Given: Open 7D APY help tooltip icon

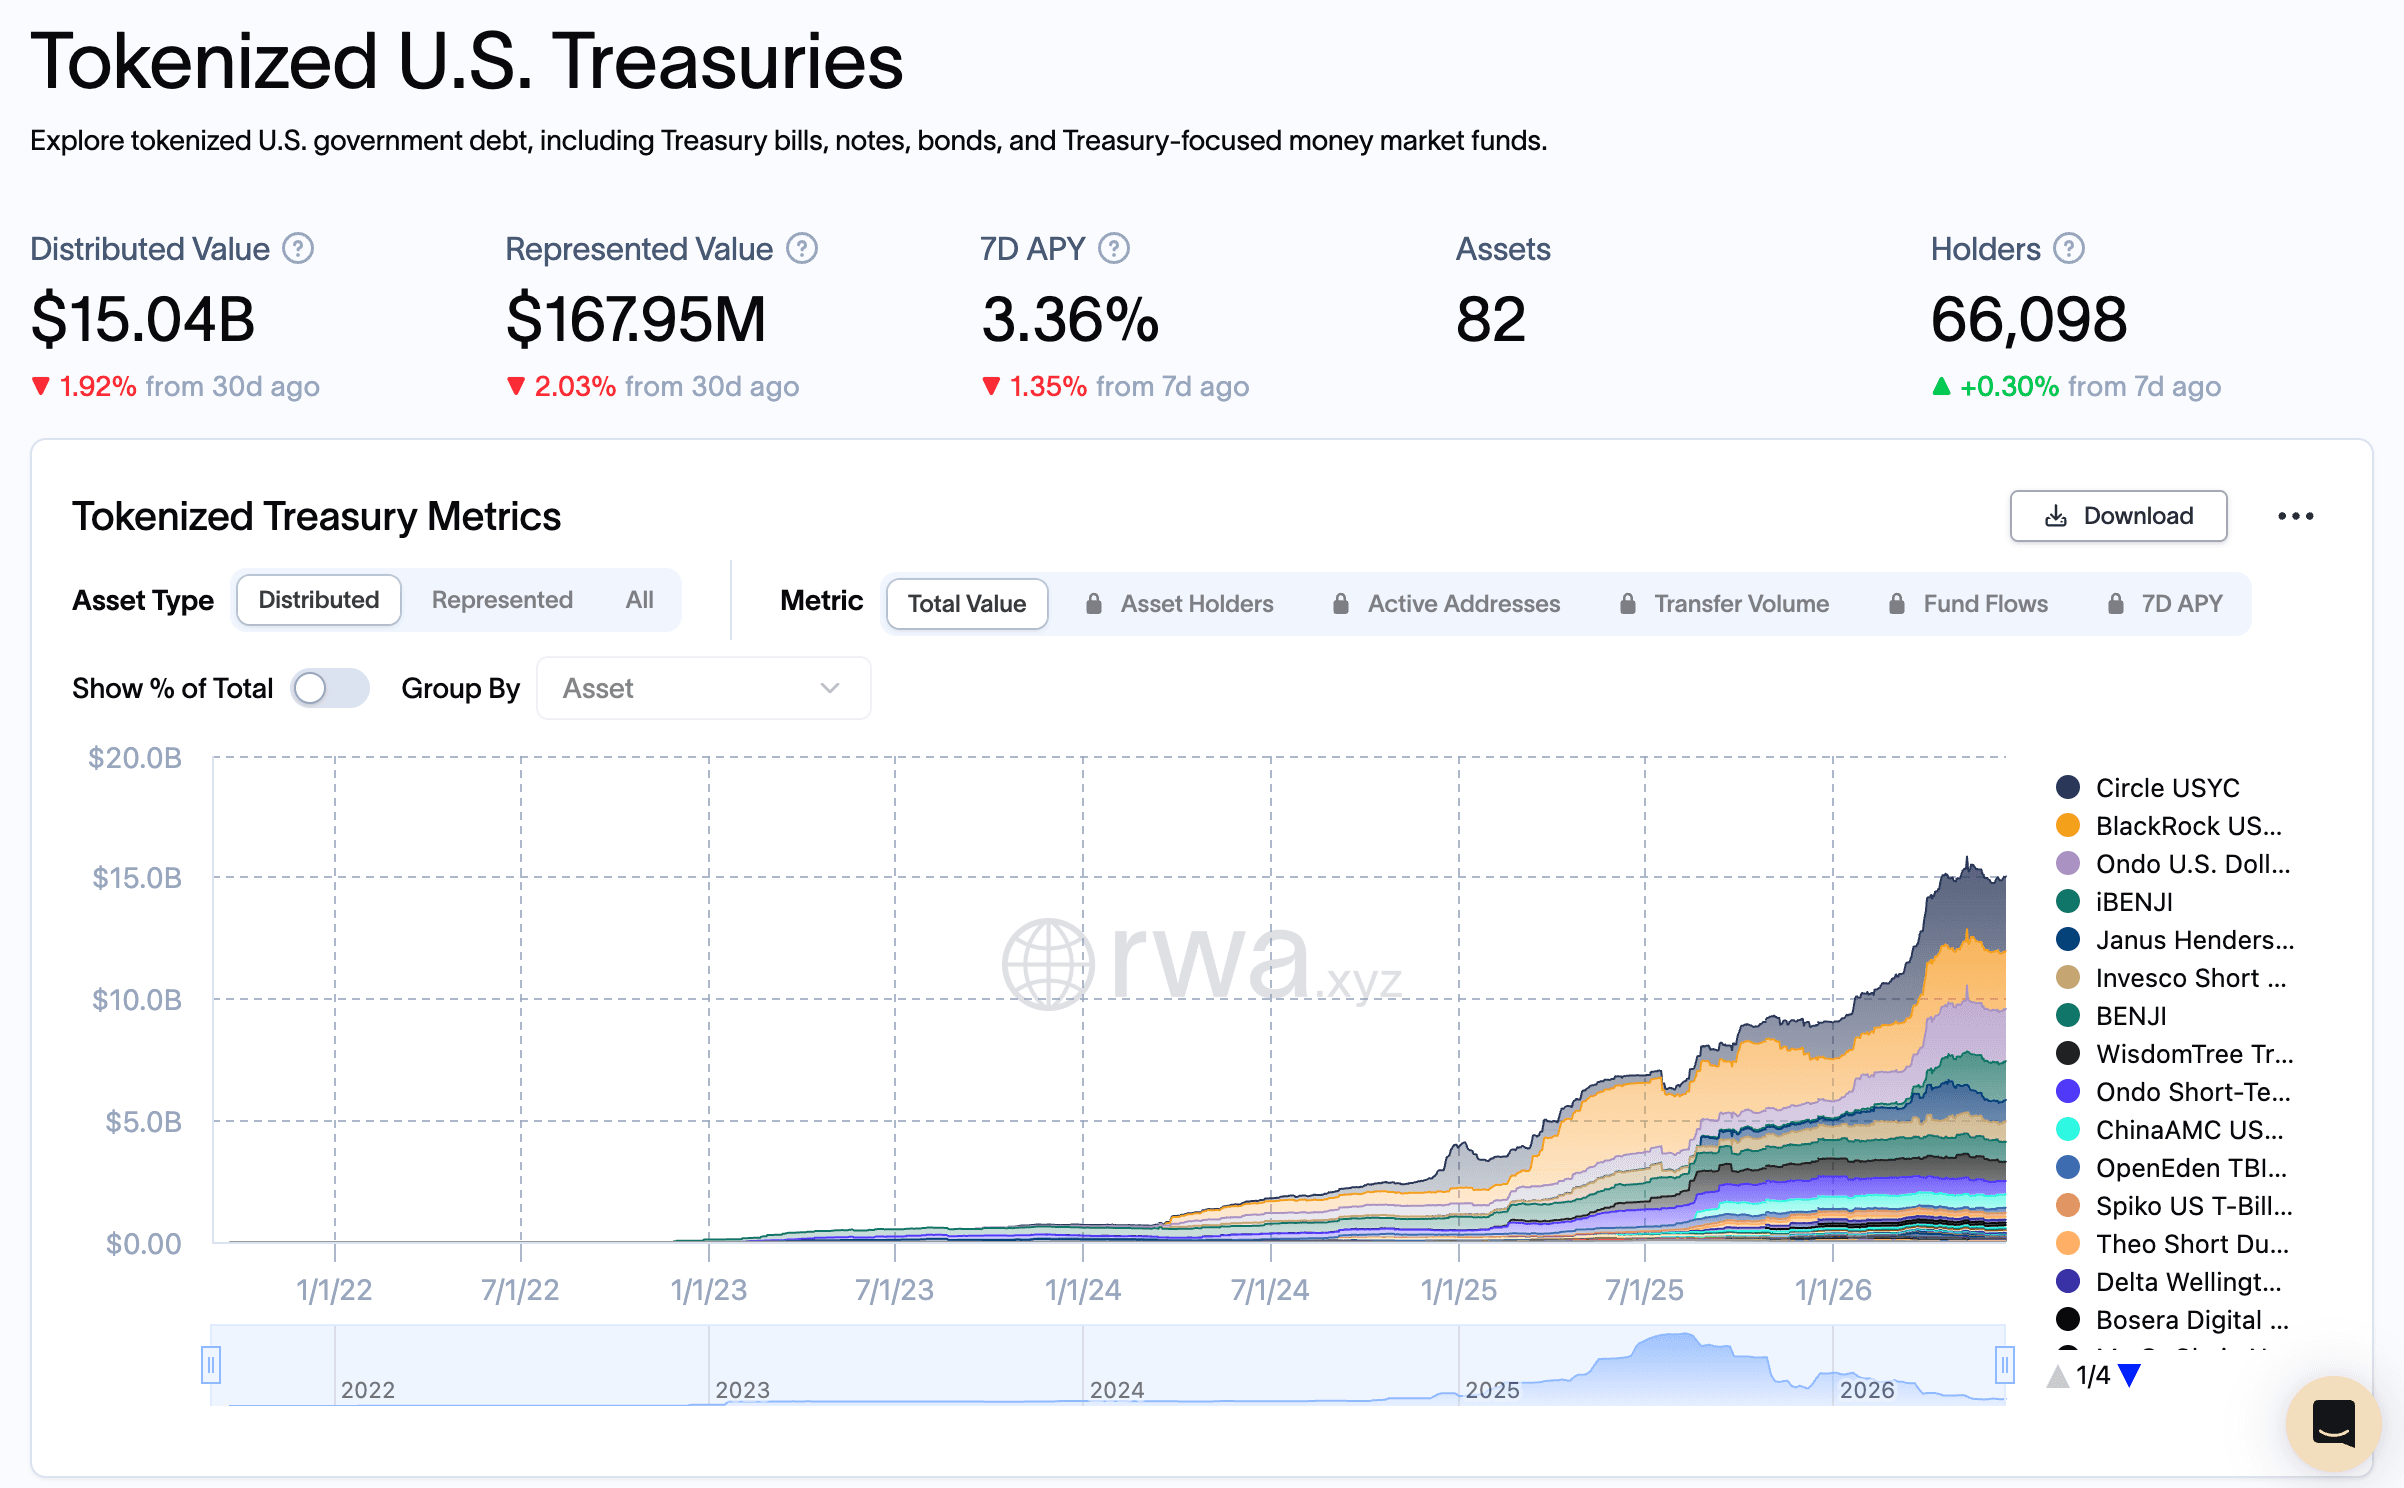Looking at the screenshot, I should coord(1113,249).
